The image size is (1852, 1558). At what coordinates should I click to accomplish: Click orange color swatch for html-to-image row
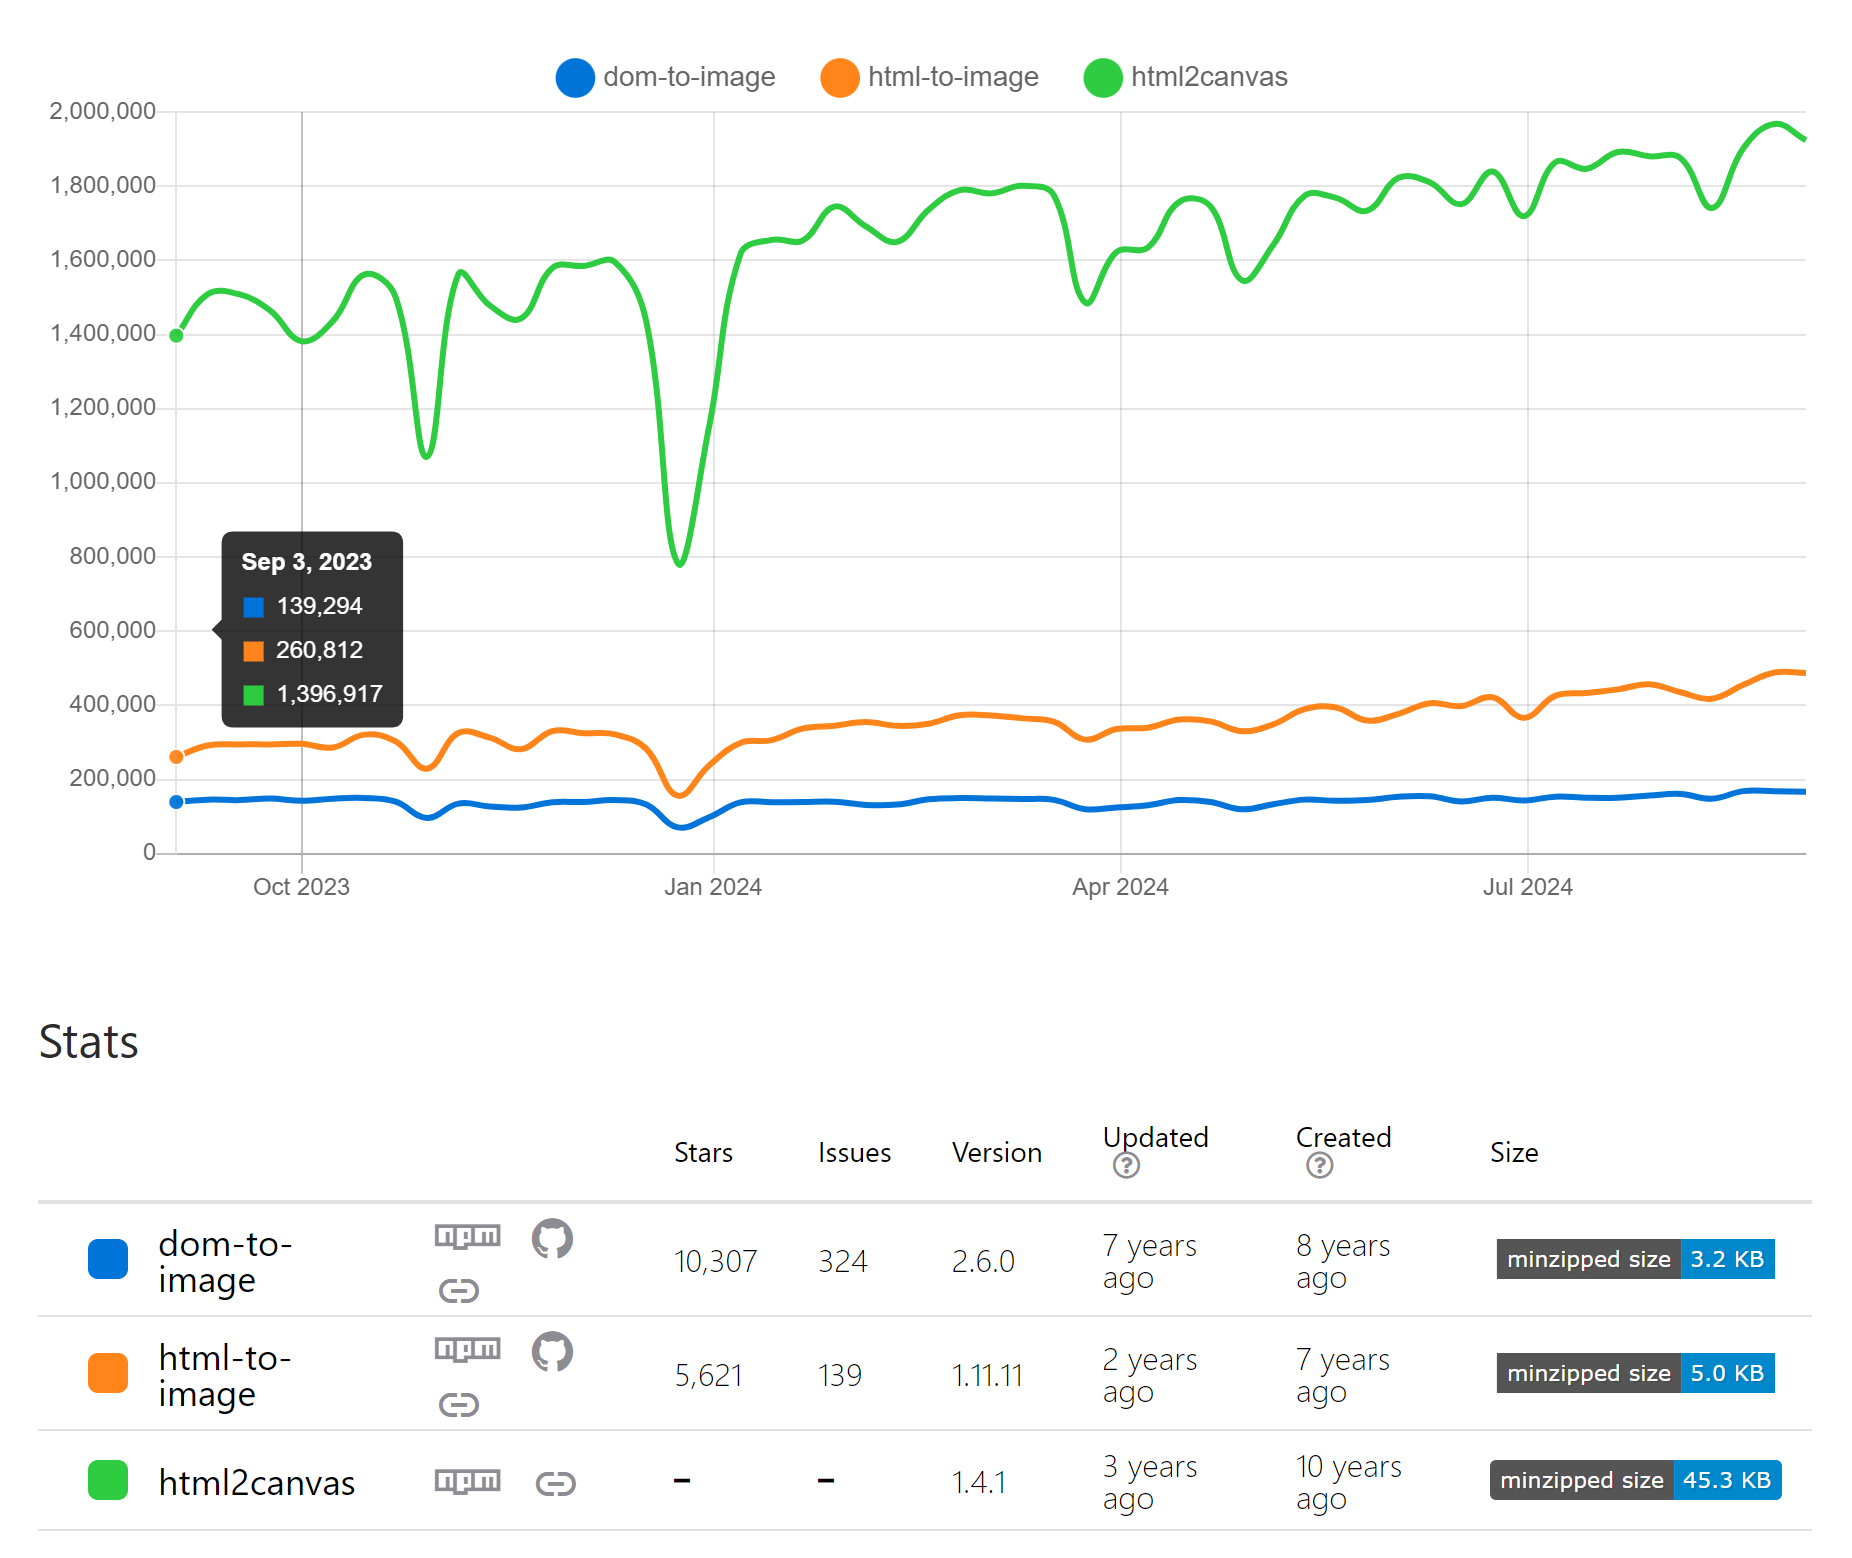(x=108, y=1373)
